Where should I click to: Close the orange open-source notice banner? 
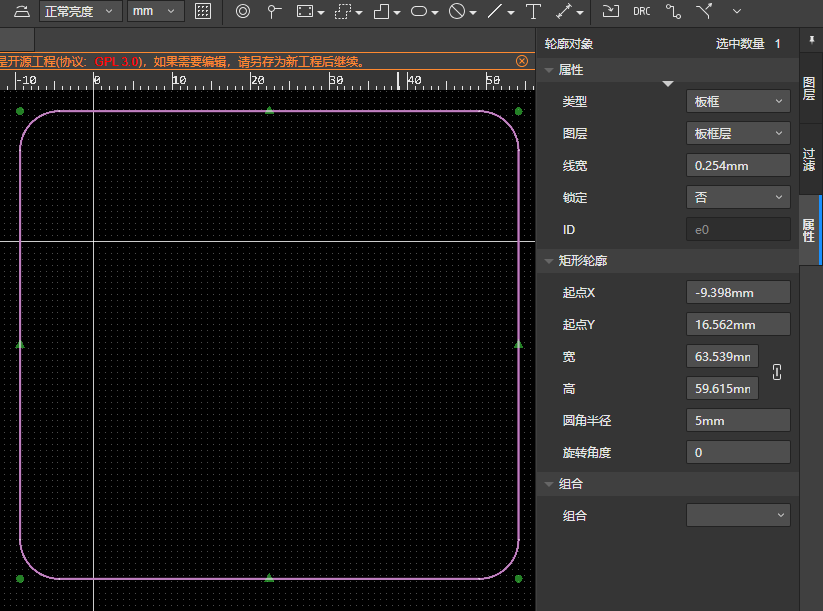pyautogui.click(x=522, y=61)
